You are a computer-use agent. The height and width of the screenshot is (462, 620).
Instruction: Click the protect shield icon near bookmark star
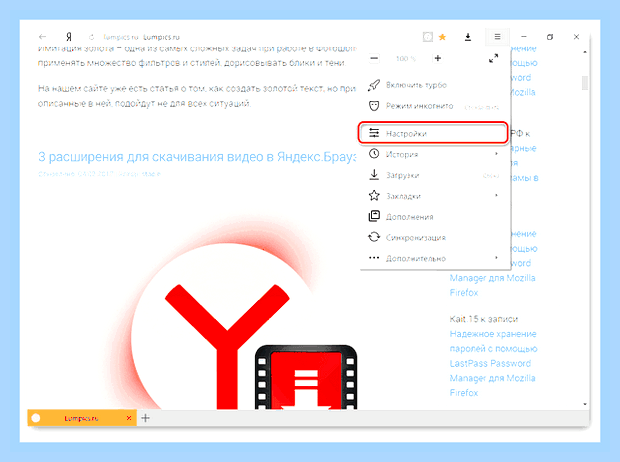(x=427, y=37)
